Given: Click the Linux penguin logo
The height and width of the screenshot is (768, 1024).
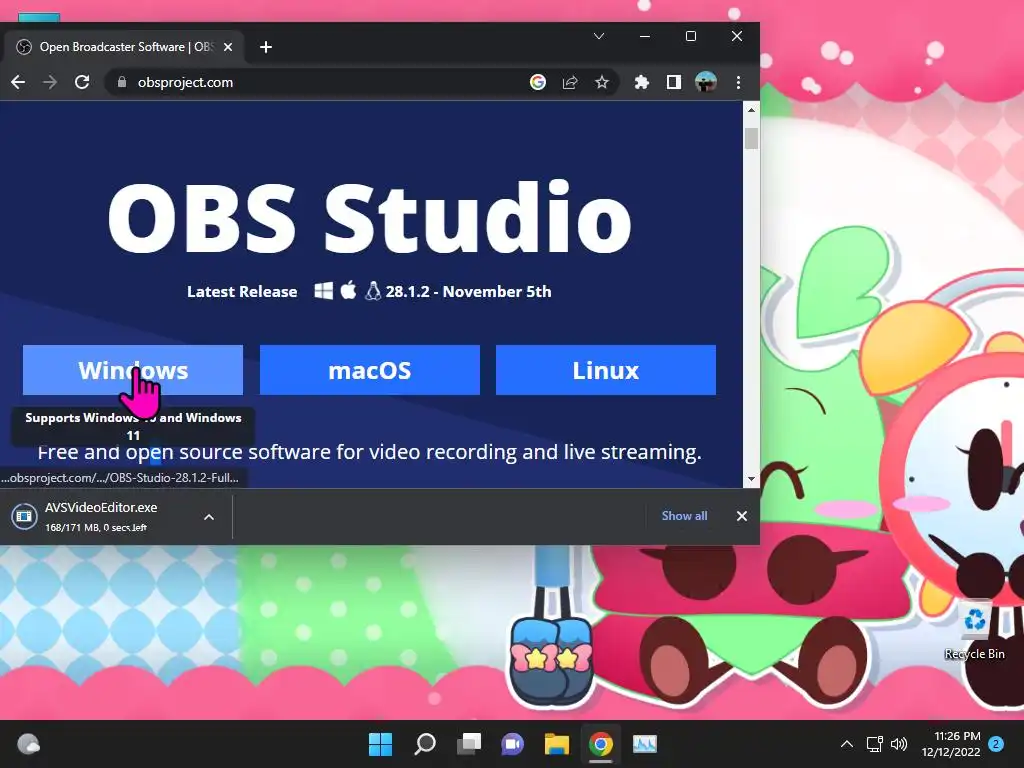Looking at the screenshot, I should (x=373, y=291).
